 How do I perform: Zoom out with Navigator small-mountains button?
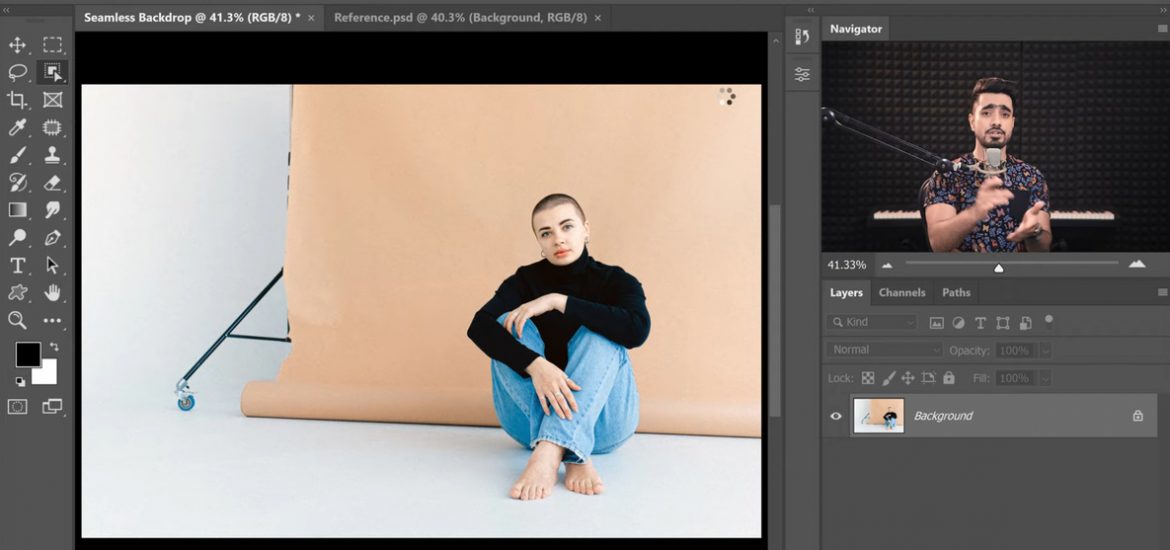point(887,265)
